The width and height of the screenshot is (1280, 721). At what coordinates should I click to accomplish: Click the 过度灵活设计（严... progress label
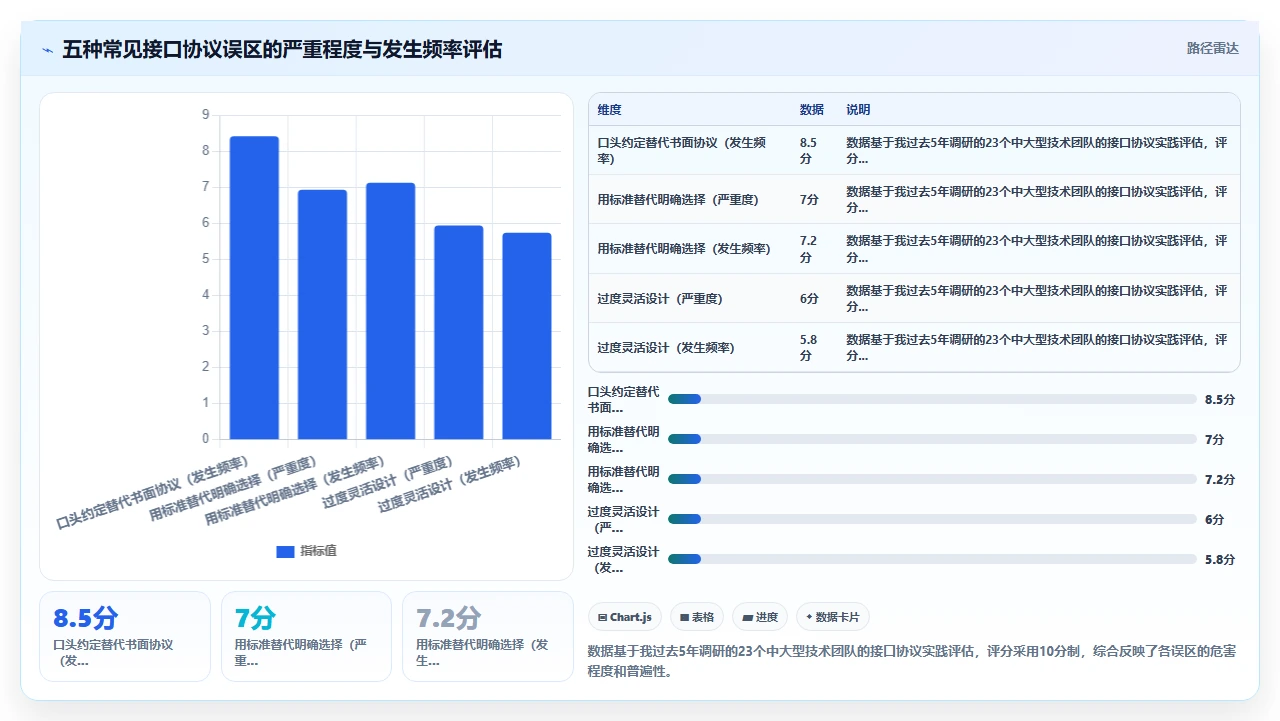tap(623, 519)
